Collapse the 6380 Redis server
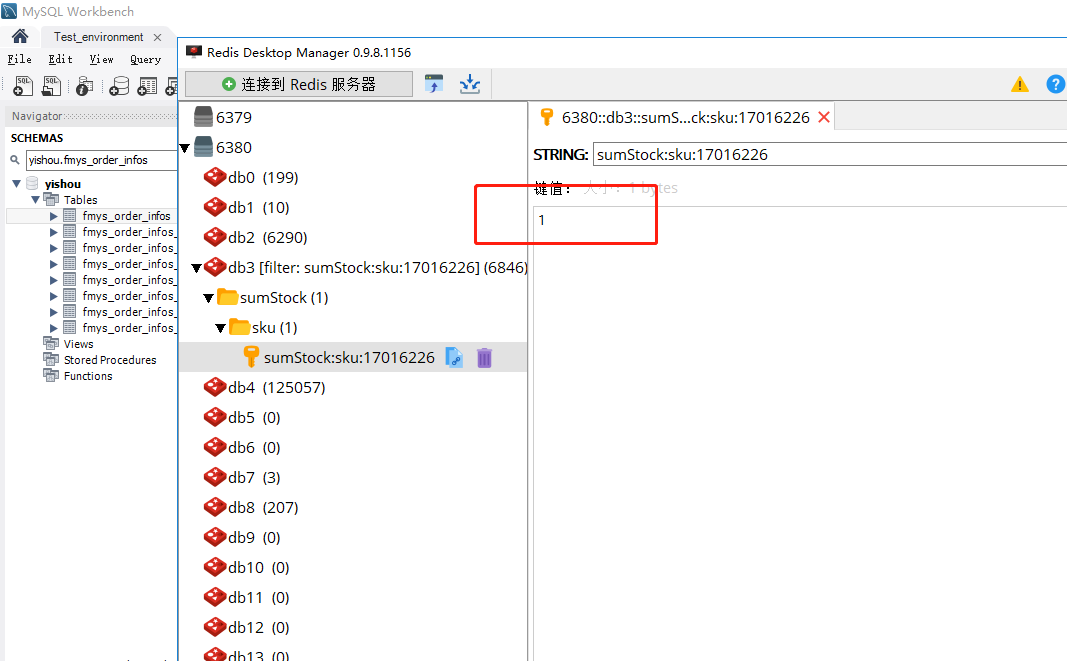Screen dimensions: 1067x661 tap(184, 148)
